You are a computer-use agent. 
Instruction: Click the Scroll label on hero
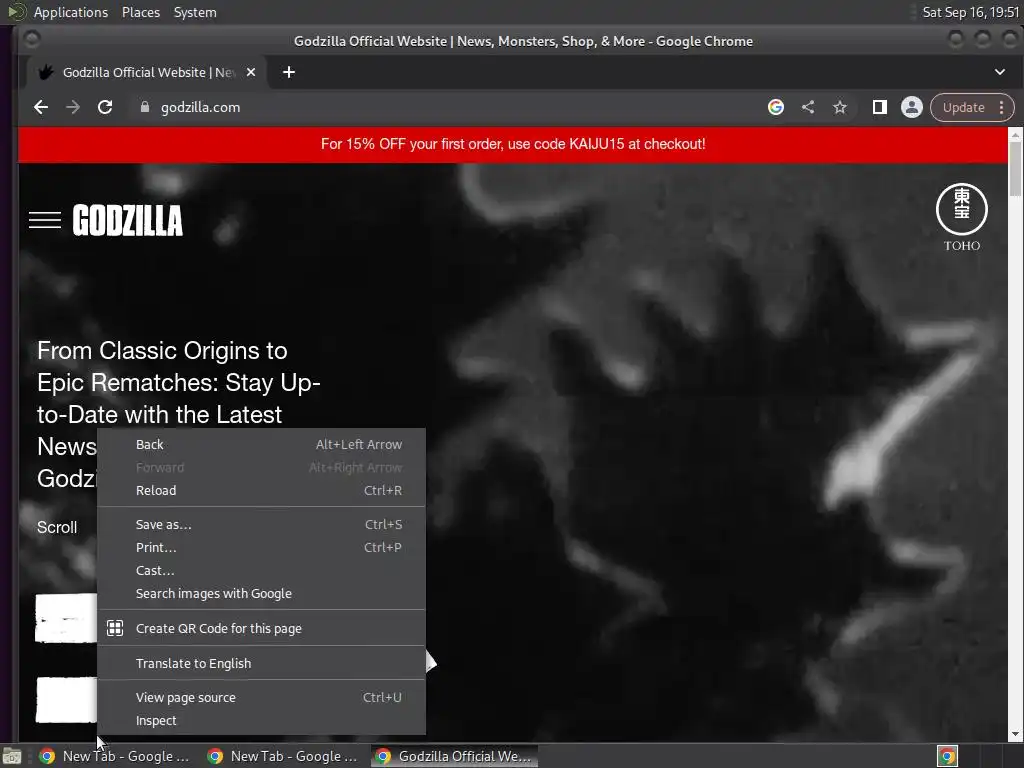click(57, 528)
